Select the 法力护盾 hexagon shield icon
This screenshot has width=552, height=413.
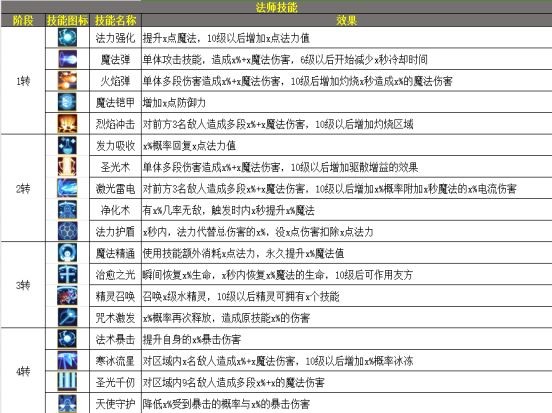coord(67,231)
